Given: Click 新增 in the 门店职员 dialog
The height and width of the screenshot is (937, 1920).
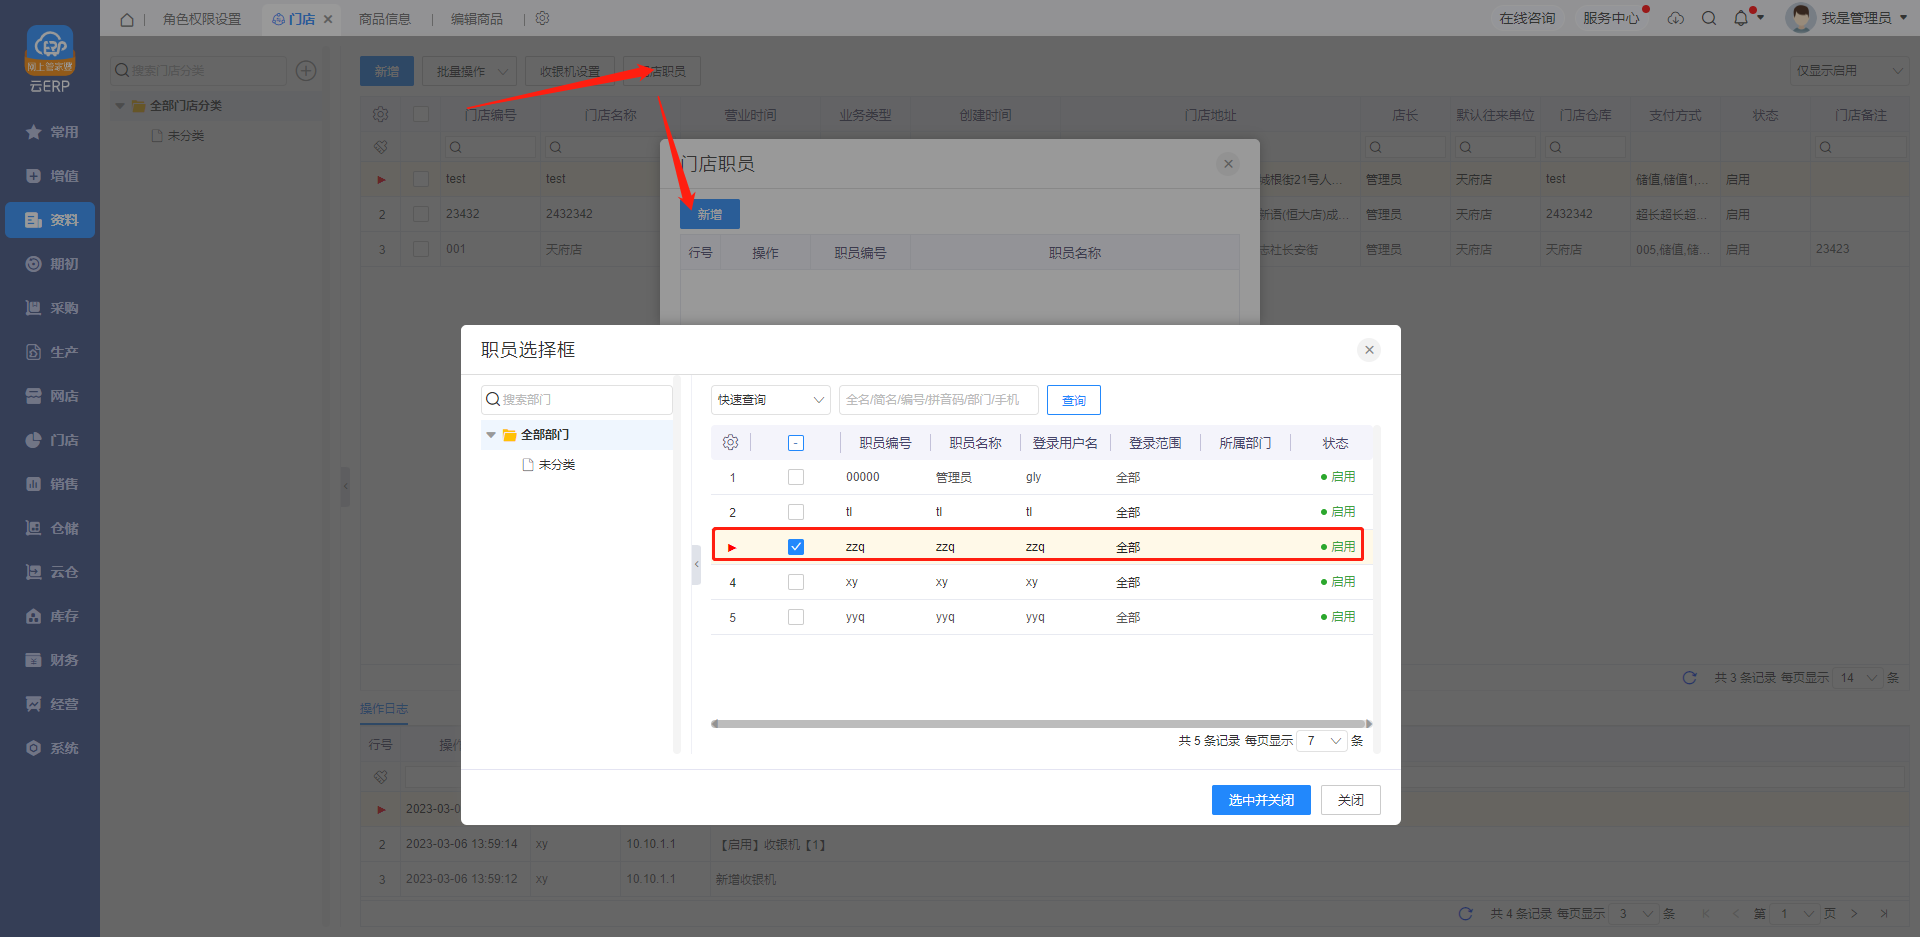Looking at the screenshot, I should pyautogui.click(x=710, y=214).
